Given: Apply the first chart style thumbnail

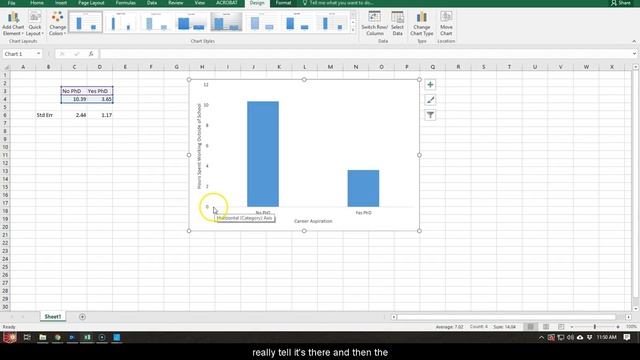Looking at the screenshot, I should pyautogui.click(x=85, y=22).
